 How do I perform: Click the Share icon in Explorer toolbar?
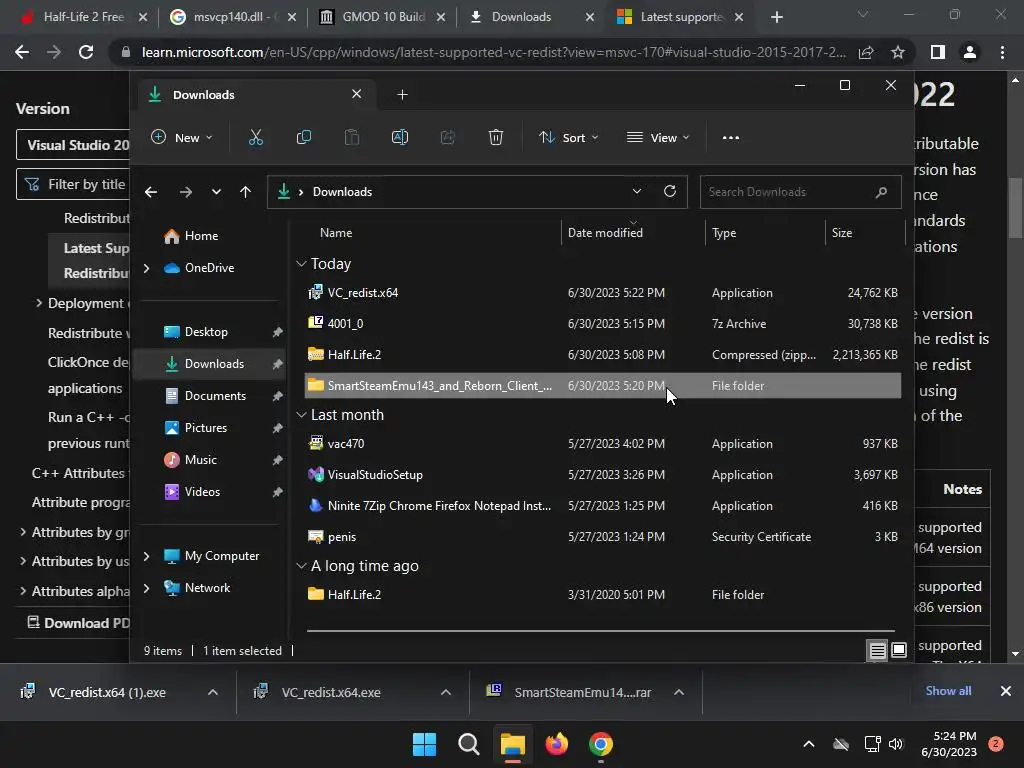tap(447, 137)
